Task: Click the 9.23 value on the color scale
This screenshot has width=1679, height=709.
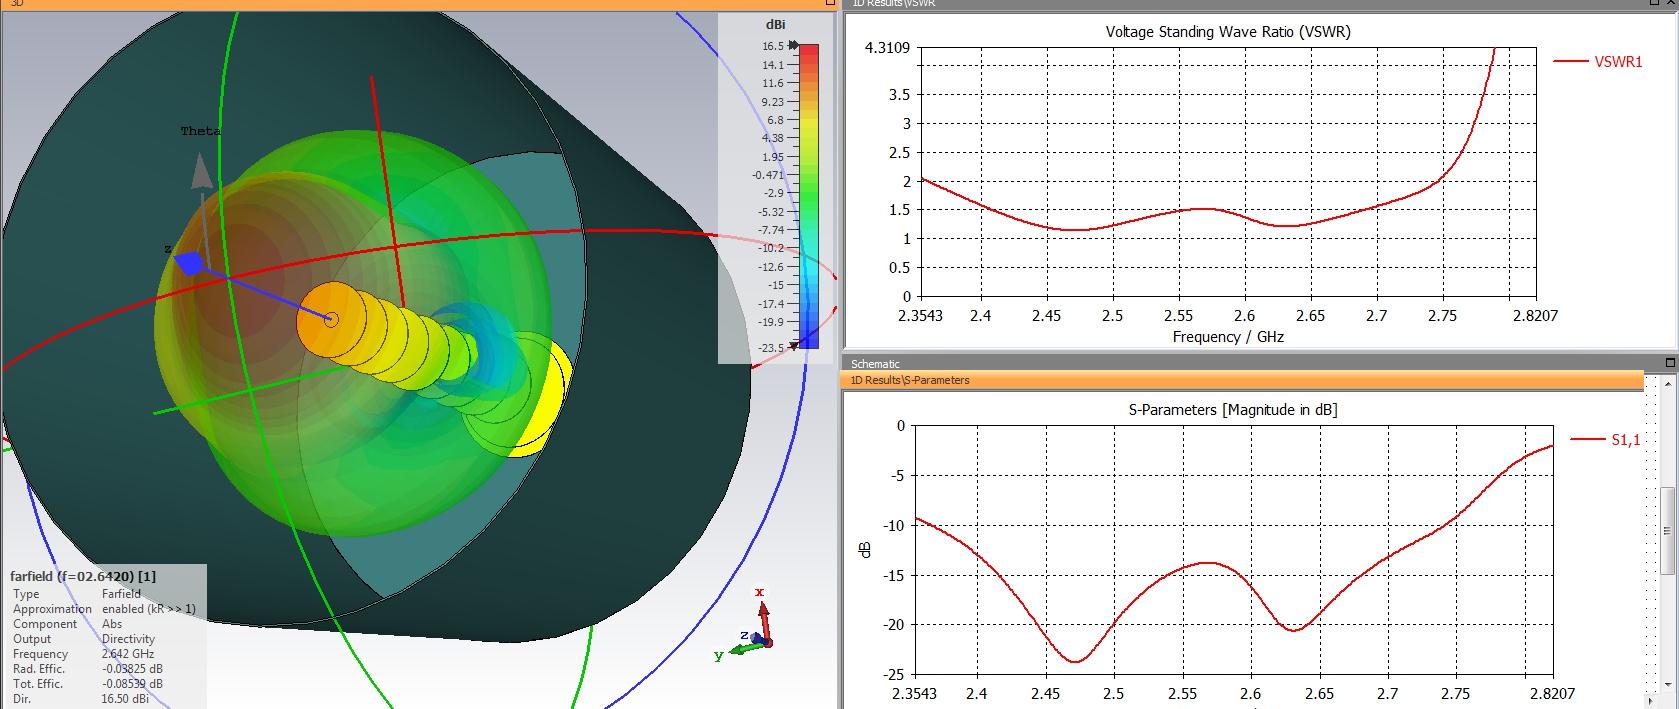Action: 773,102
